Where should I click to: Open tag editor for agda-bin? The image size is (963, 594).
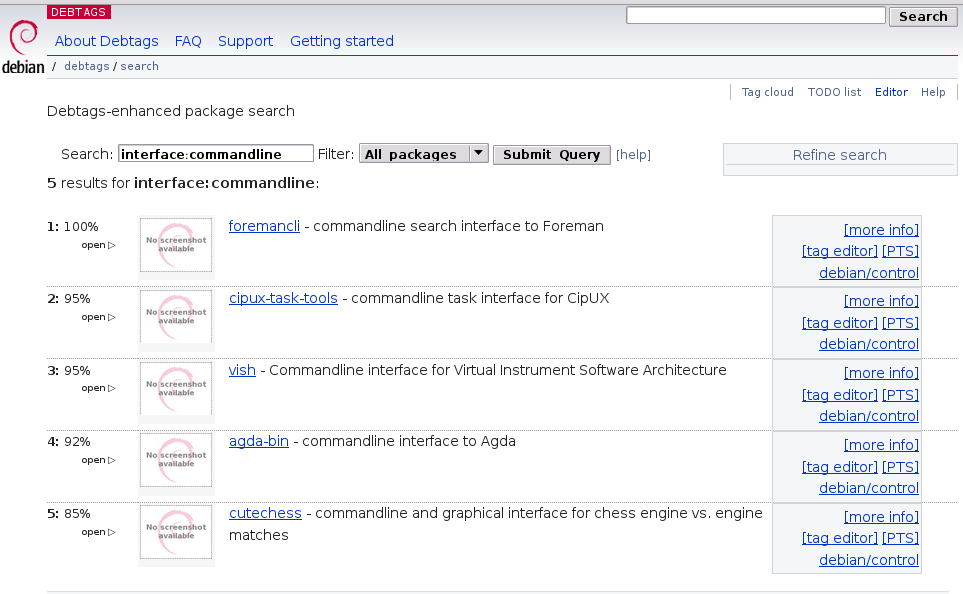pos(839,467)
